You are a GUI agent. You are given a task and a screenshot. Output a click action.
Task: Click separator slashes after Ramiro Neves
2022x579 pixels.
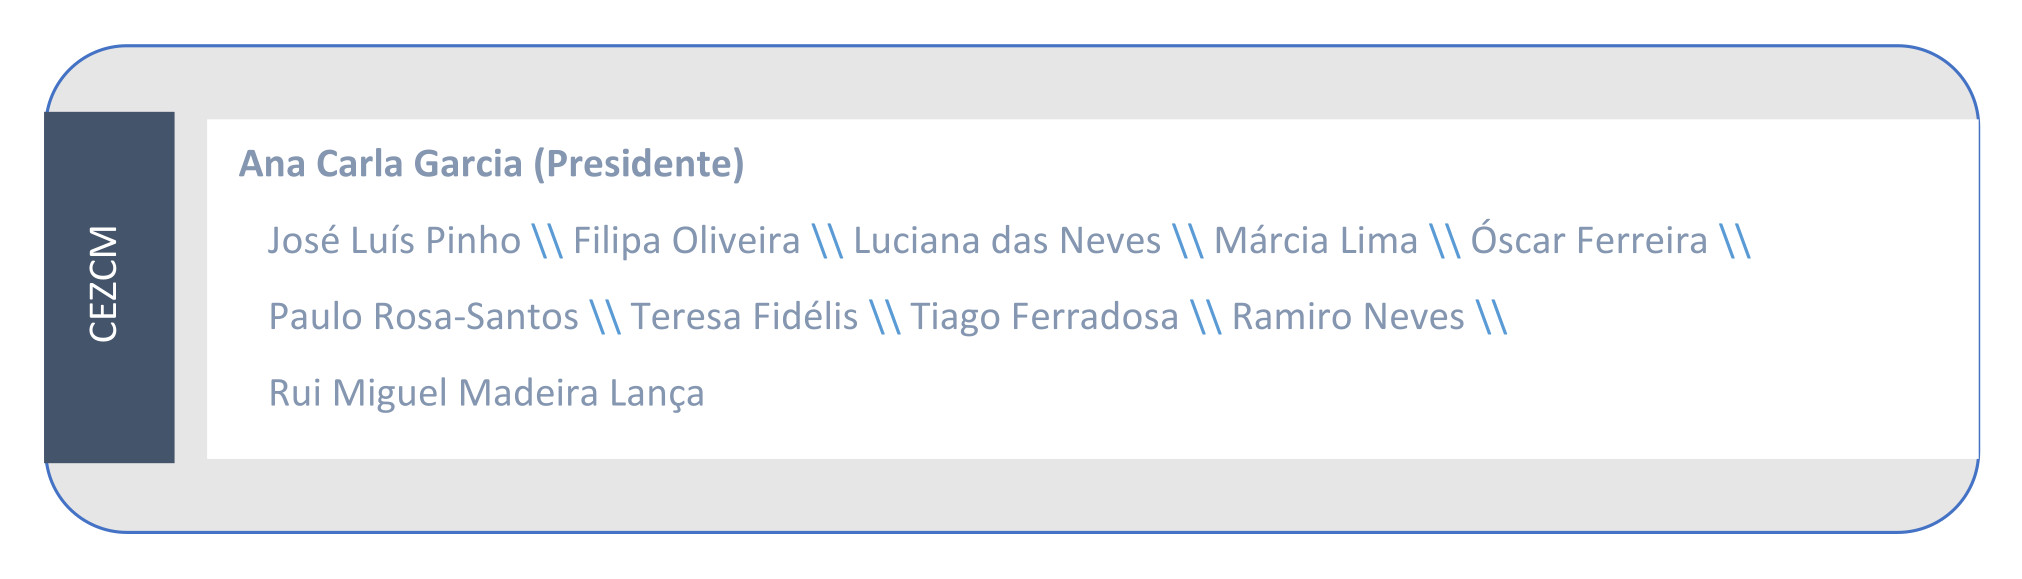coord(1491,317)
